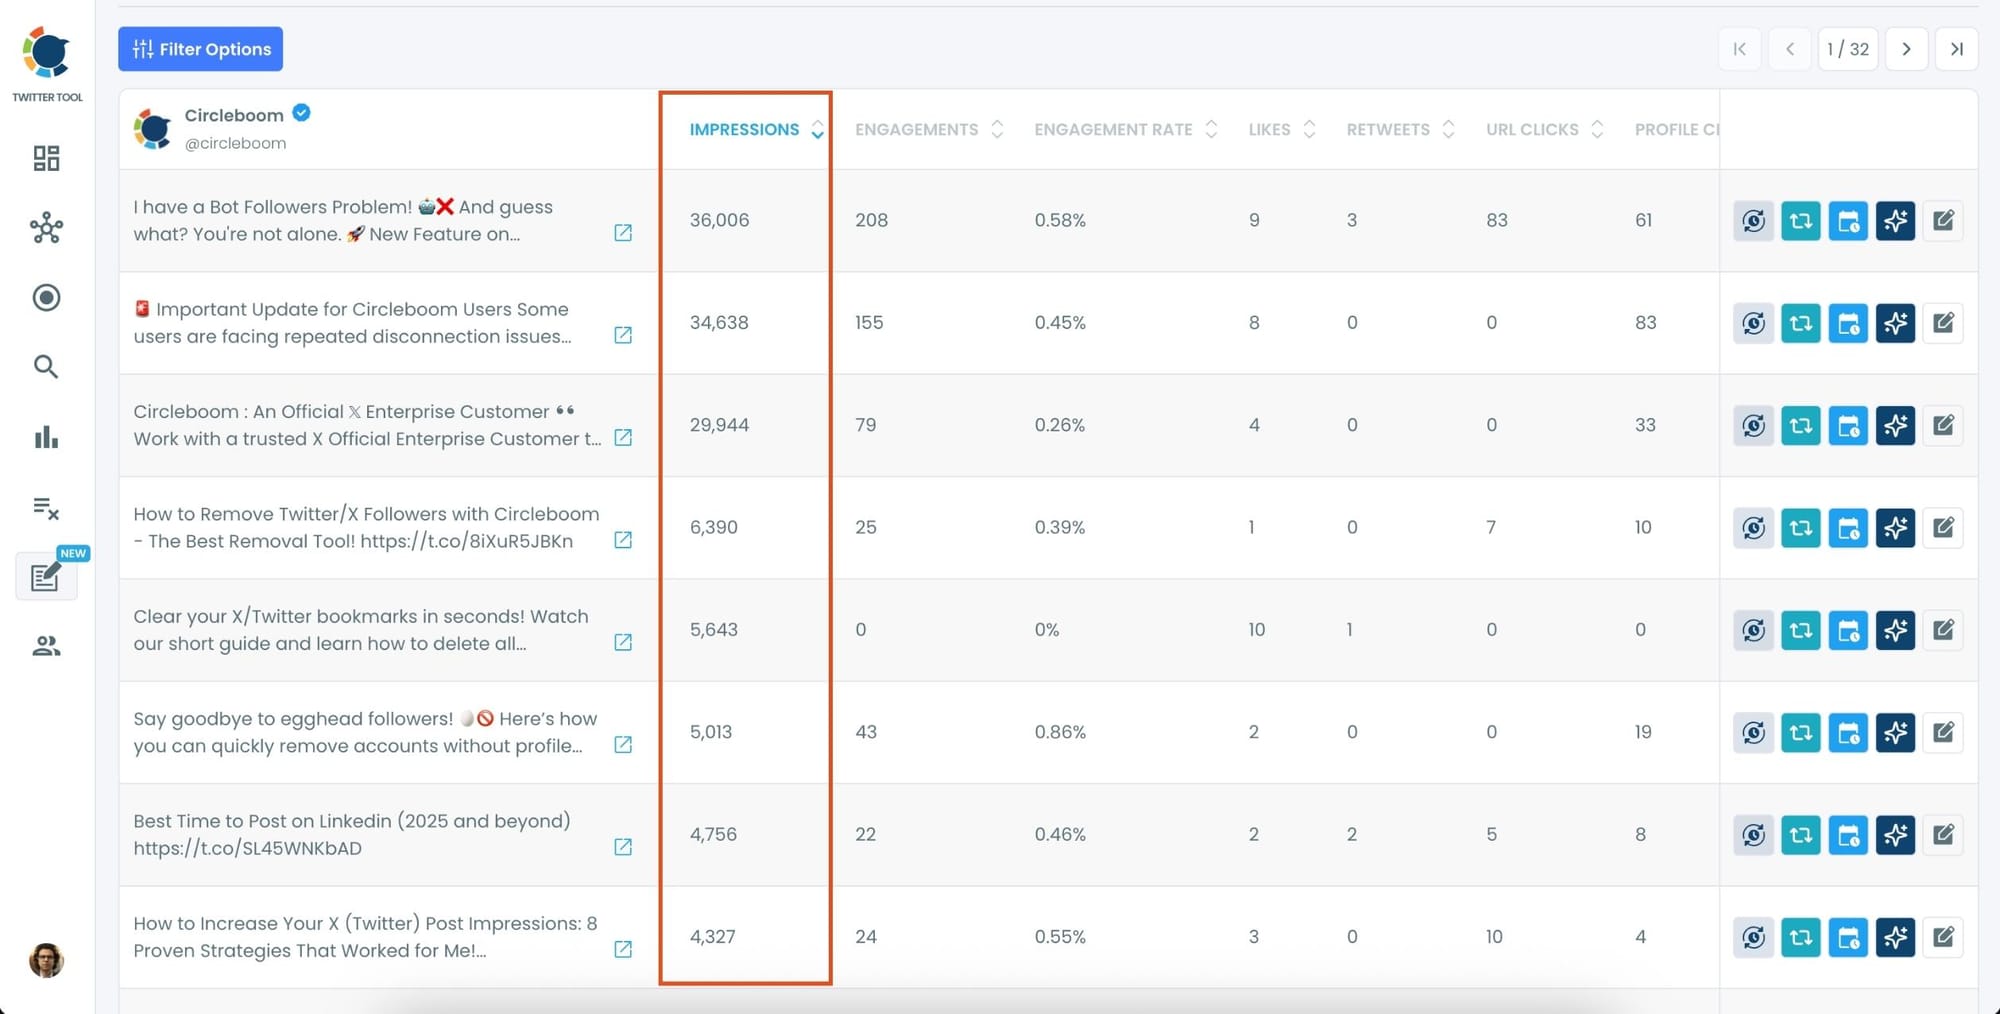
Task: Open the dashboard grid icon in the sidebar
Action: 46,158
